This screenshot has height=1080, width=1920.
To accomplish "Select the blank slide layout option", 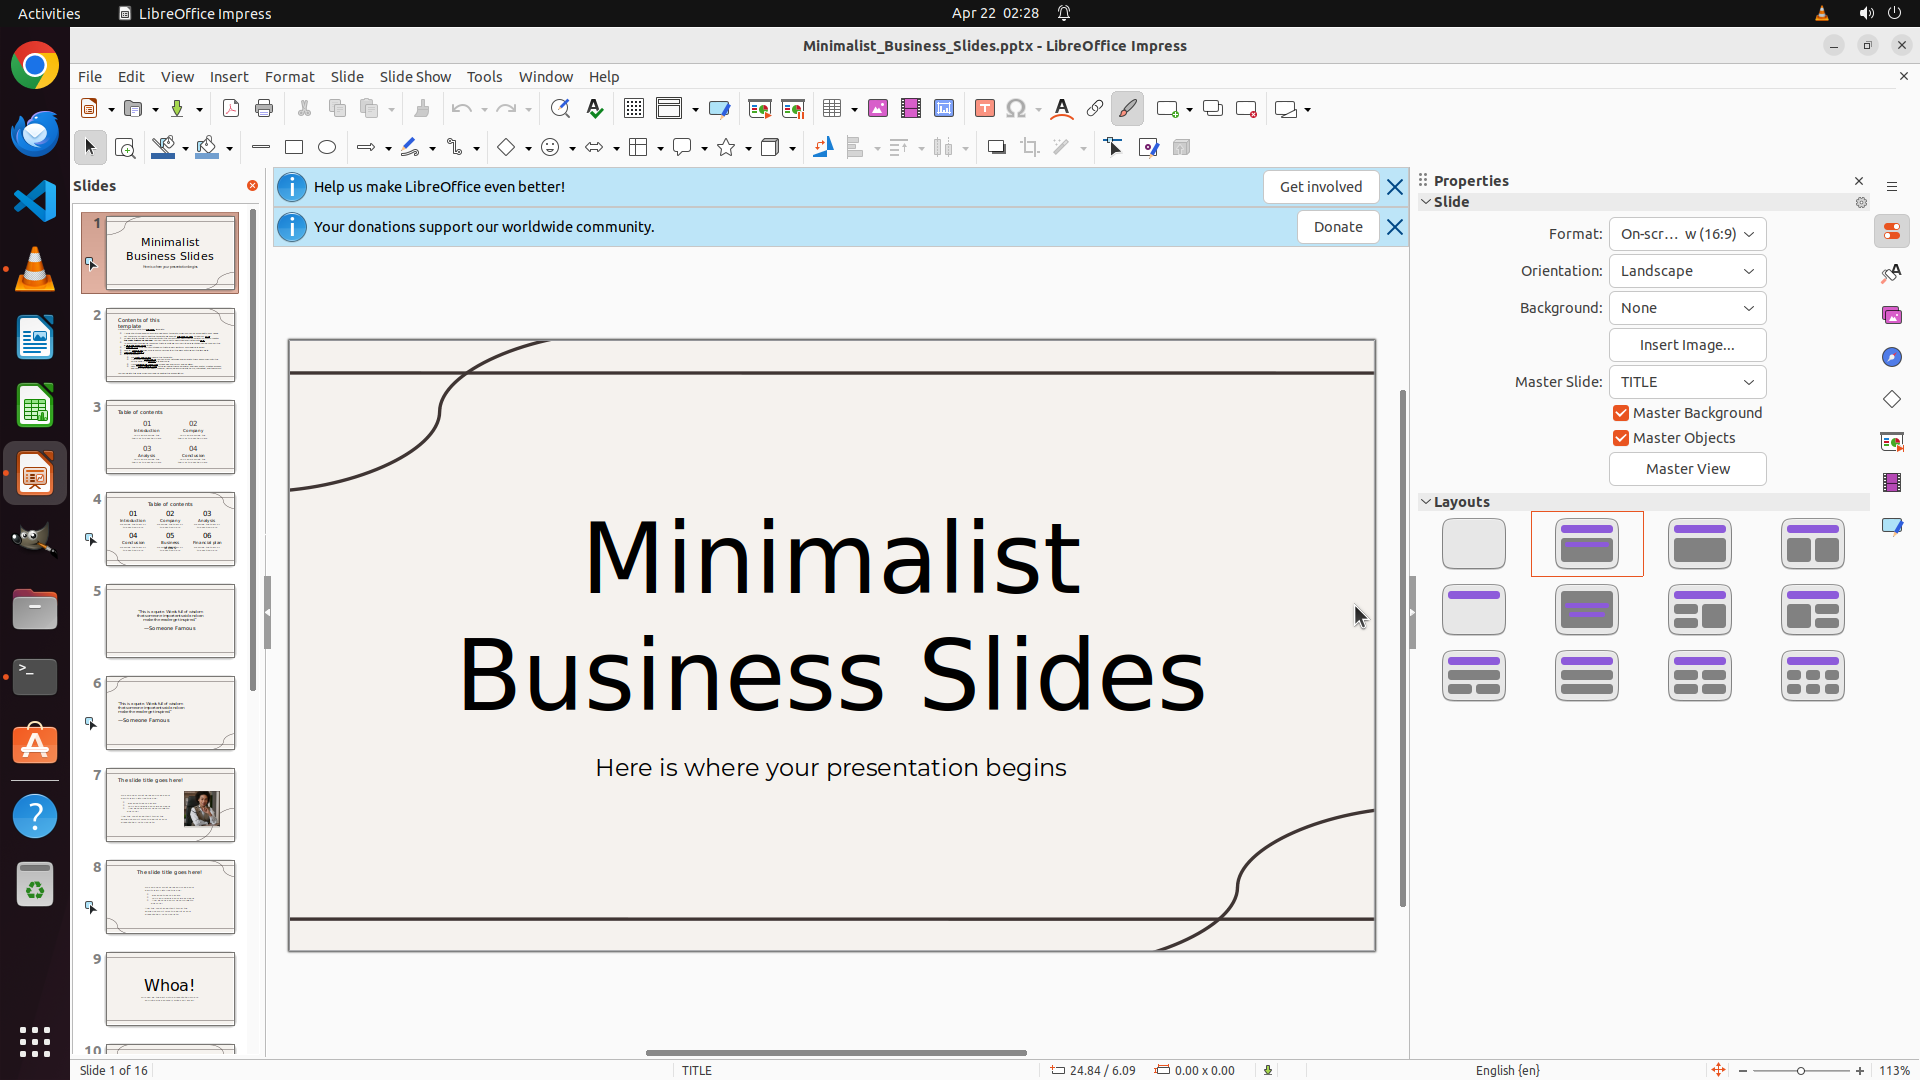I will [x=1473, y=544].
